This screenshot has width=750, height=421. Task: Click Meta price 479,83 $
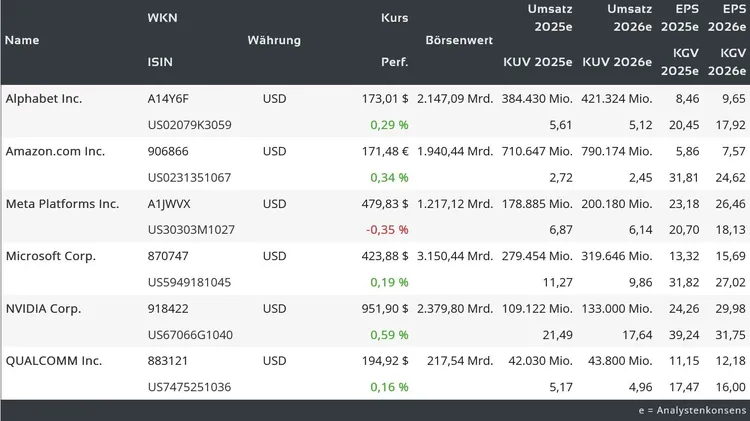click(x=385, y=204)
